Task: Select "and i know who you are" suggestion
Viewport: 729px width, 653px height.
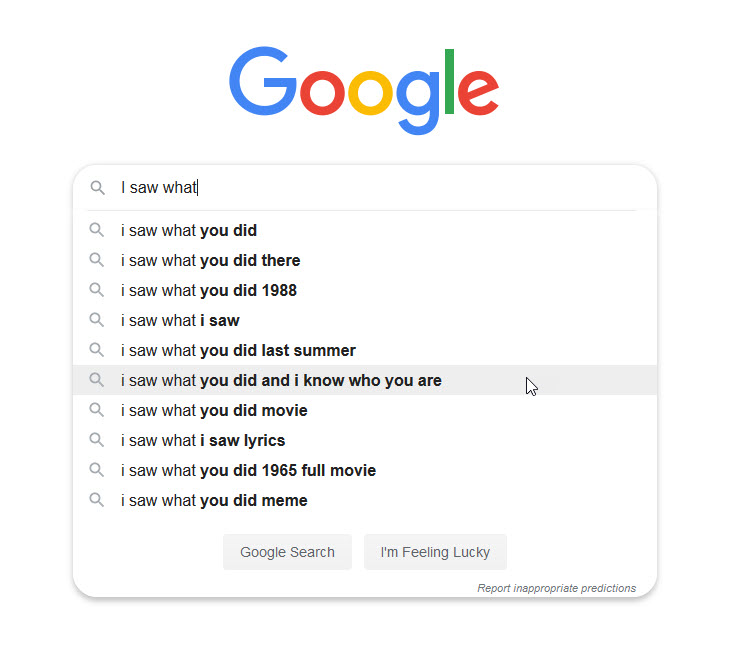Action: point(281,380)
